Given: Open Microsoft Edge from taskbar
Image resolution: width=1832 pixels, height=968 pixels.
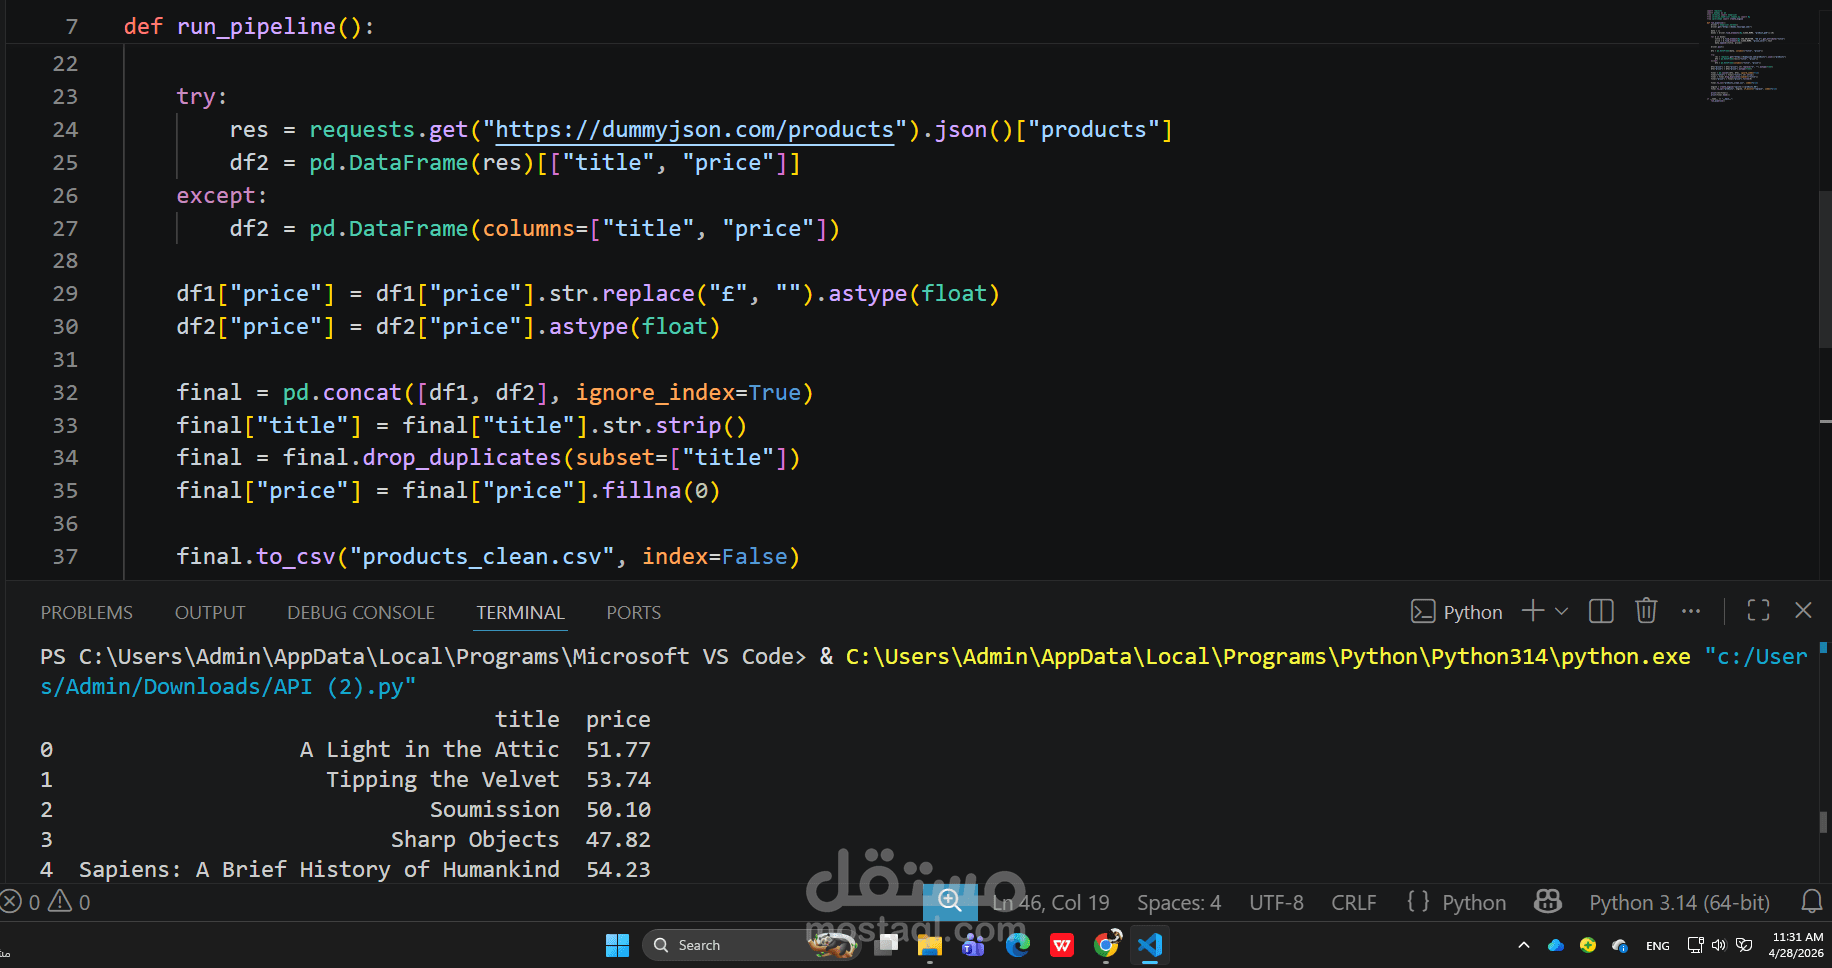Looking at the screenshot, I should [x=1018, y=945].
